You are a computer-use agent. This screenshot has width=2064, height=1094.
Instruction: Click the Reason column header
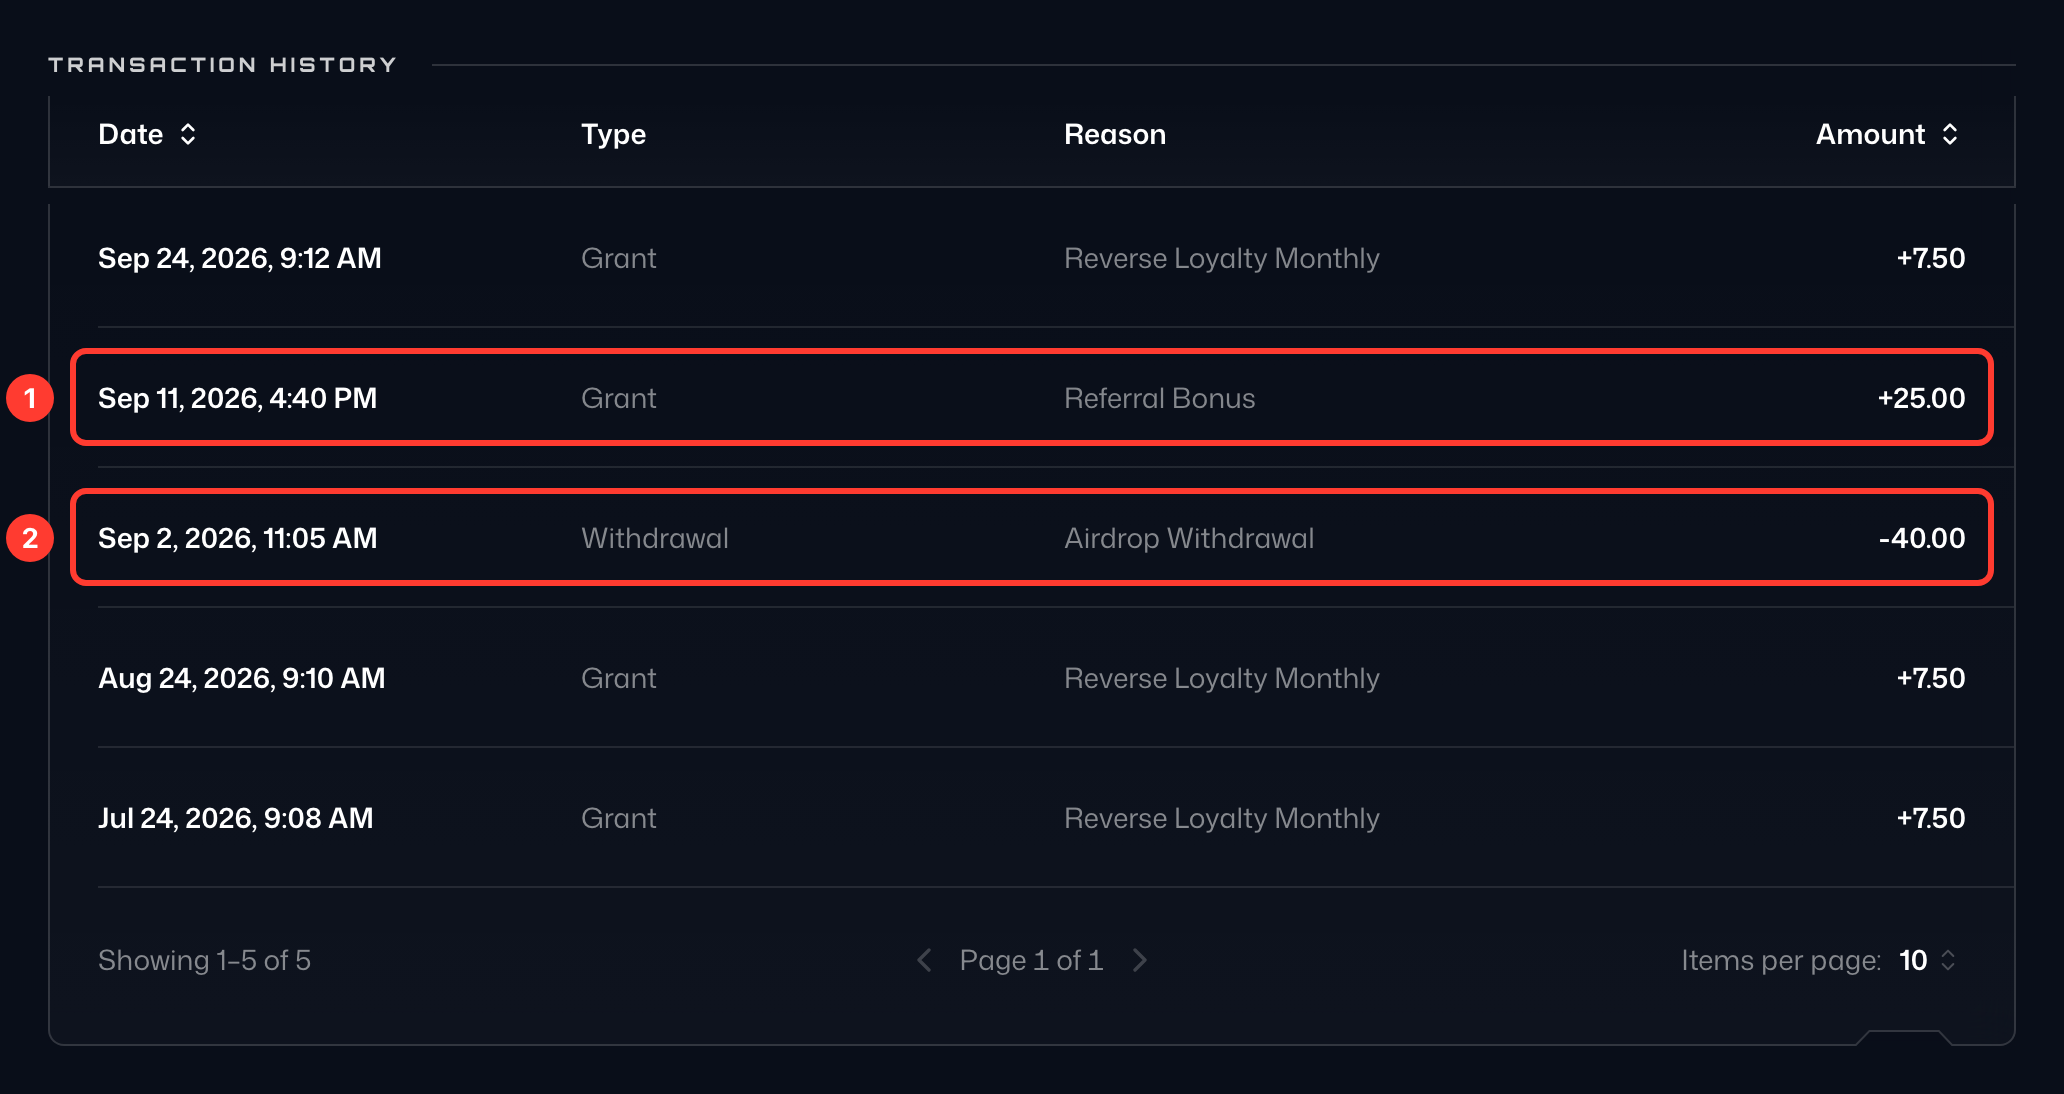point(1115,134)
